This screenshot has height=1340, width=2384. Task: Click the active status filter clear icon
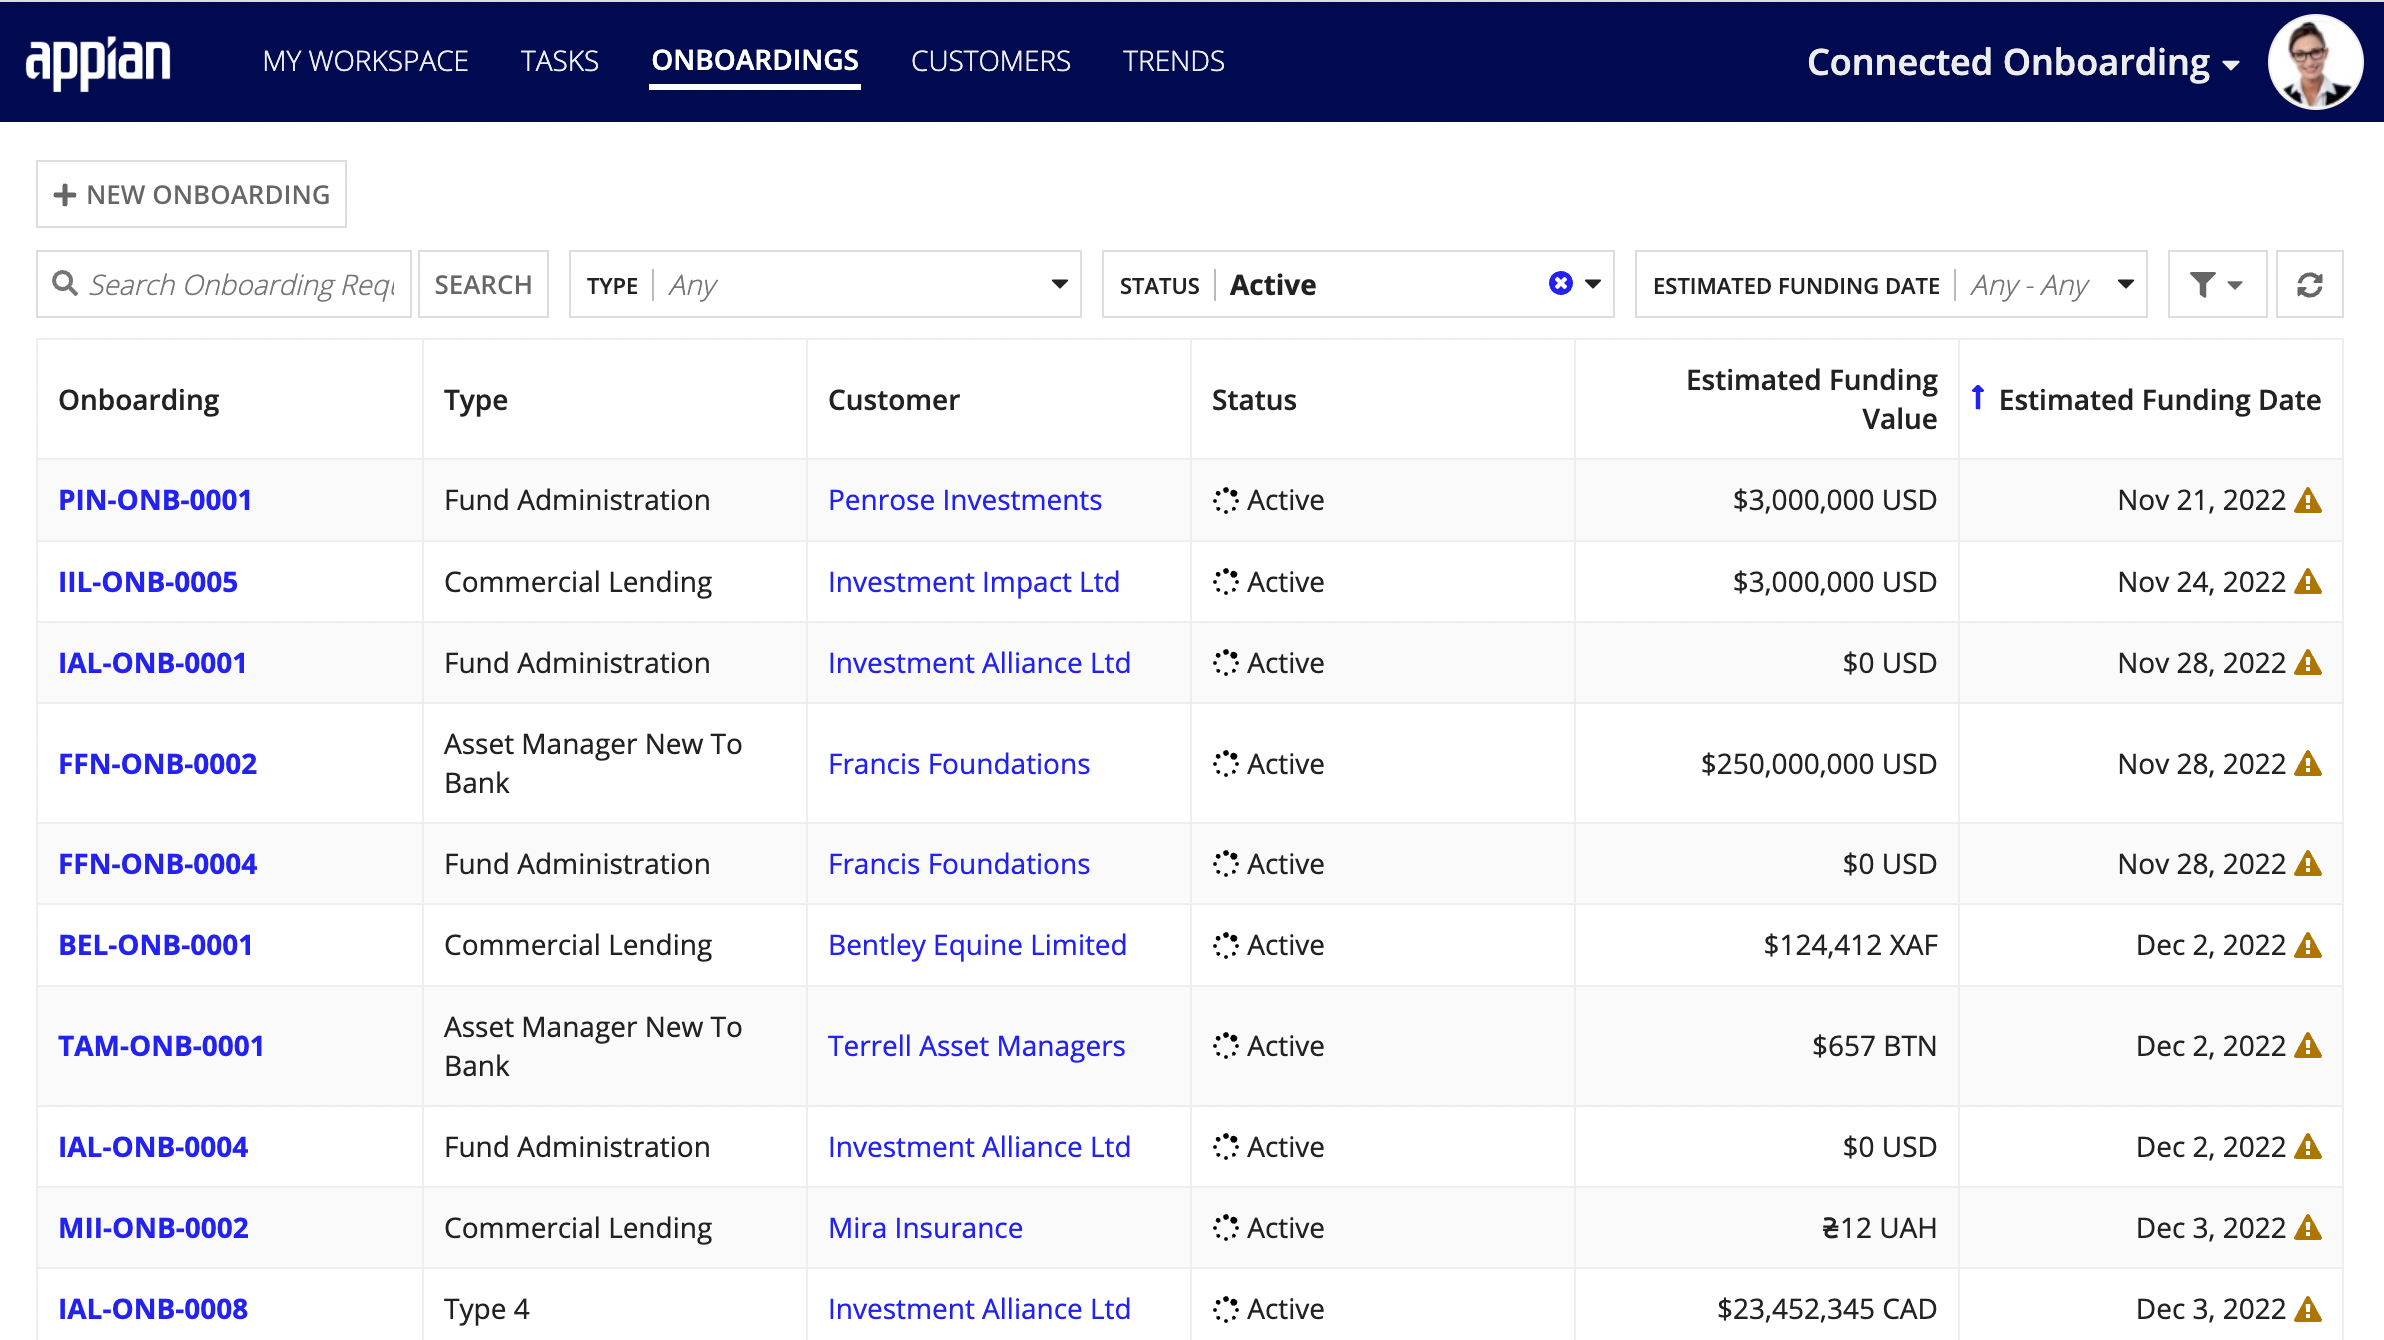1560,283
